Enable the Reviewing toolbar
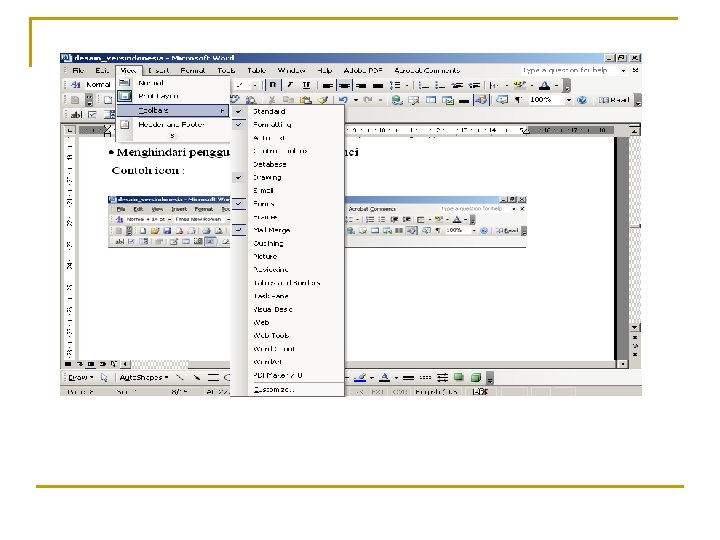The height and width of the screenshot is (540, 720). [287, 270]
